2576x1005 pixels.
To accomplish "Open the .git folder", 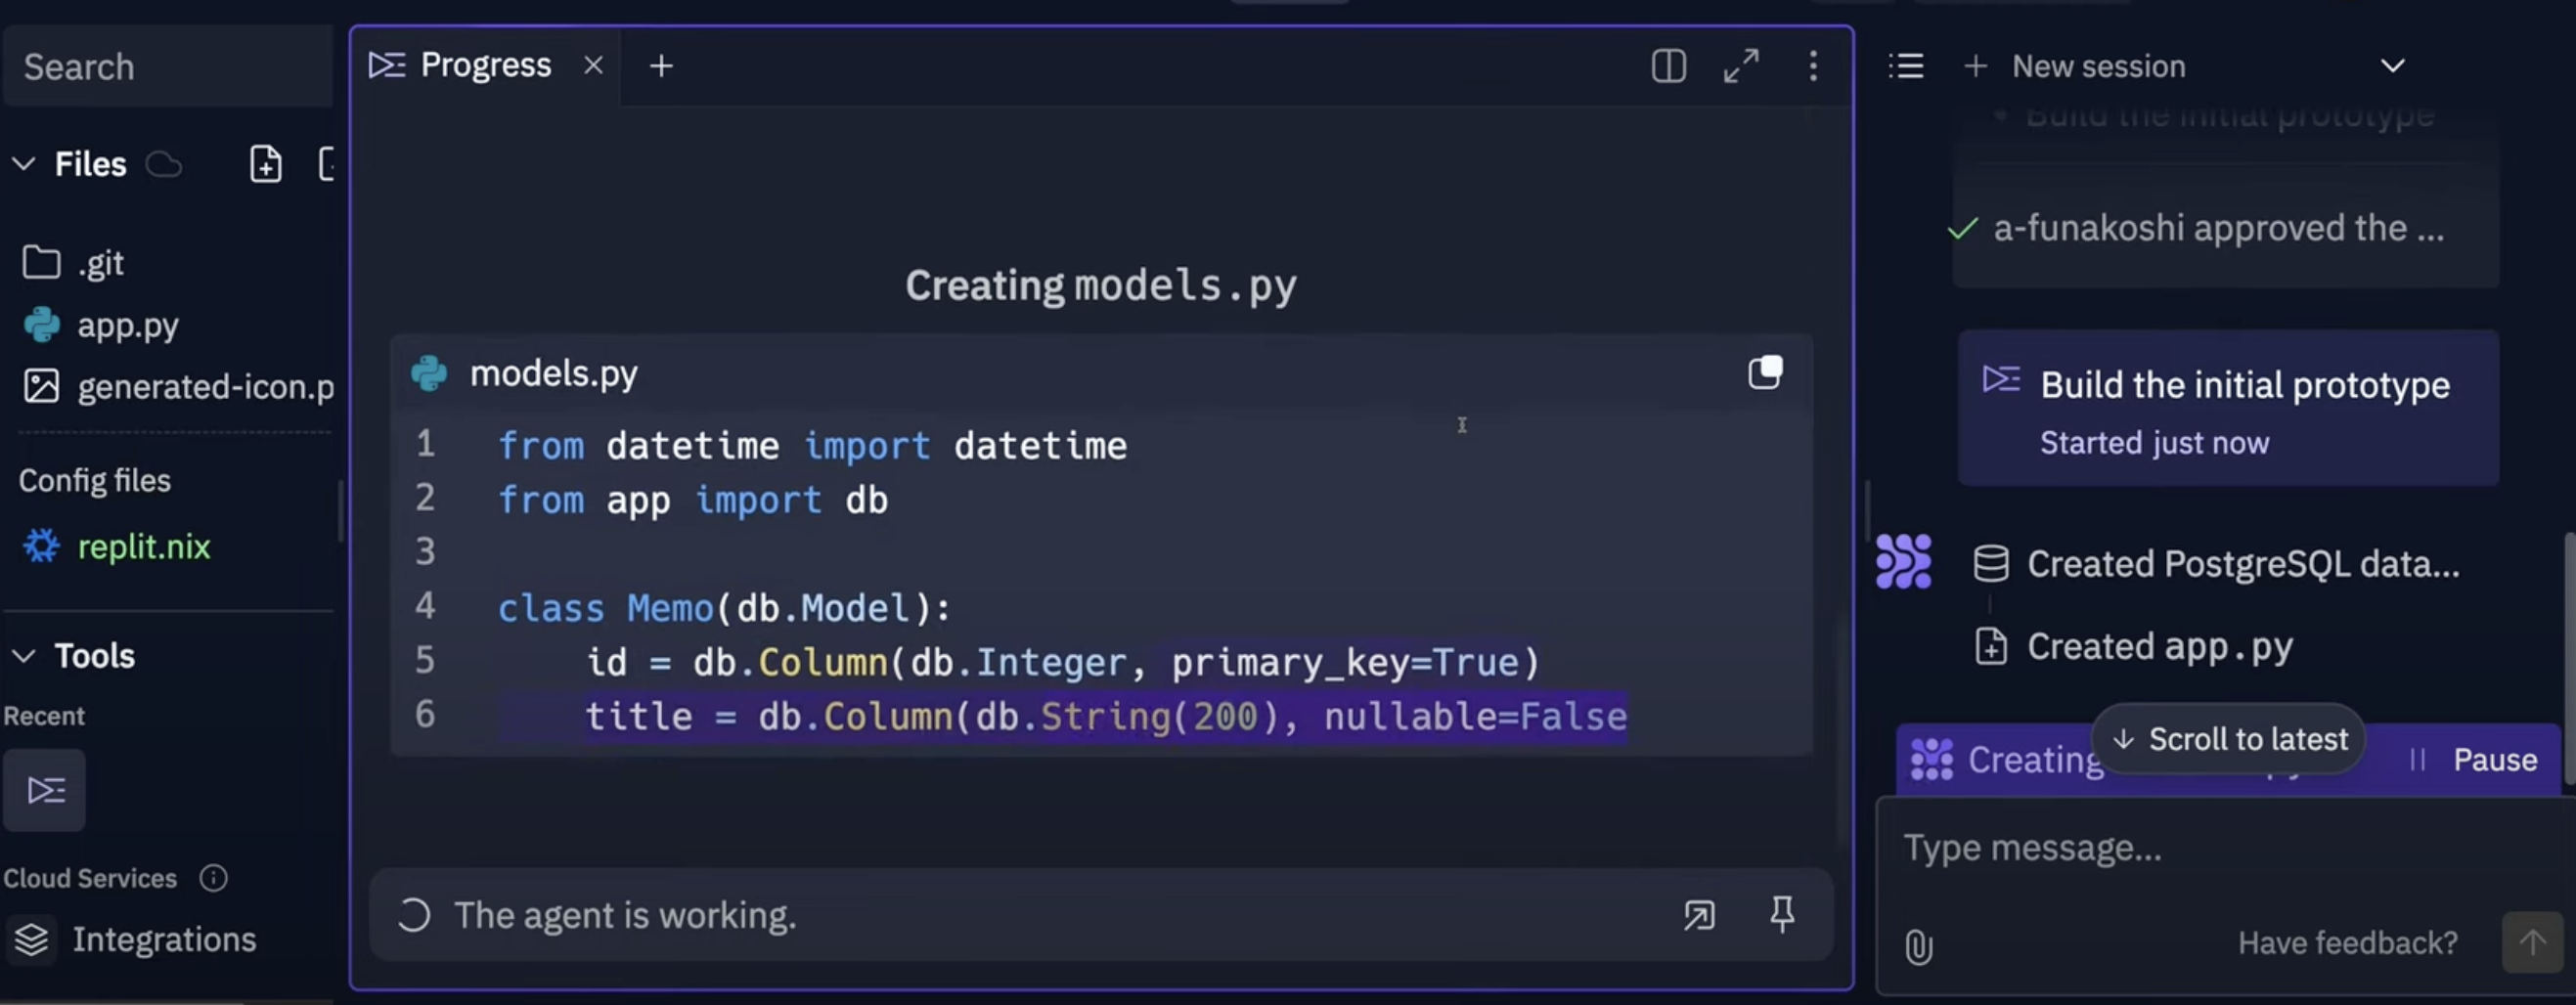I will tap(73, 263).
